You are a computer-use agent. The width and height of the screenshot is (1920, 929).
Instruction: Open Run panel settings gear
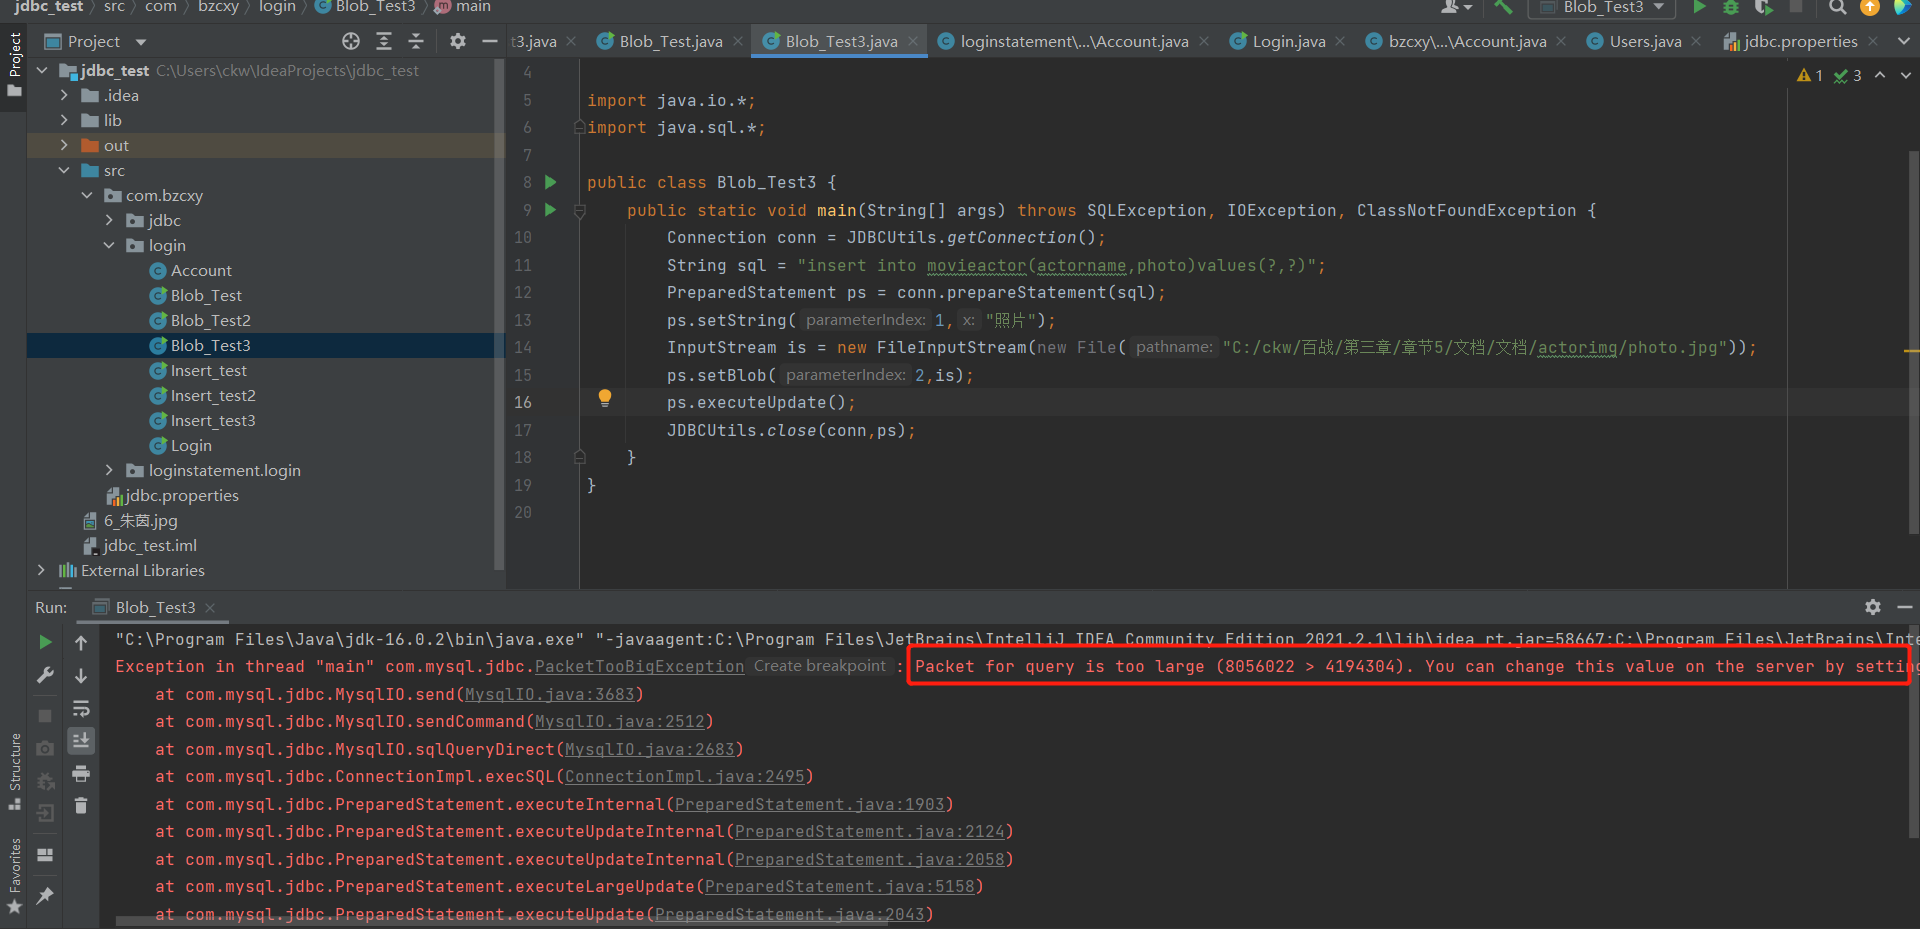click(x=1873, y=607)
